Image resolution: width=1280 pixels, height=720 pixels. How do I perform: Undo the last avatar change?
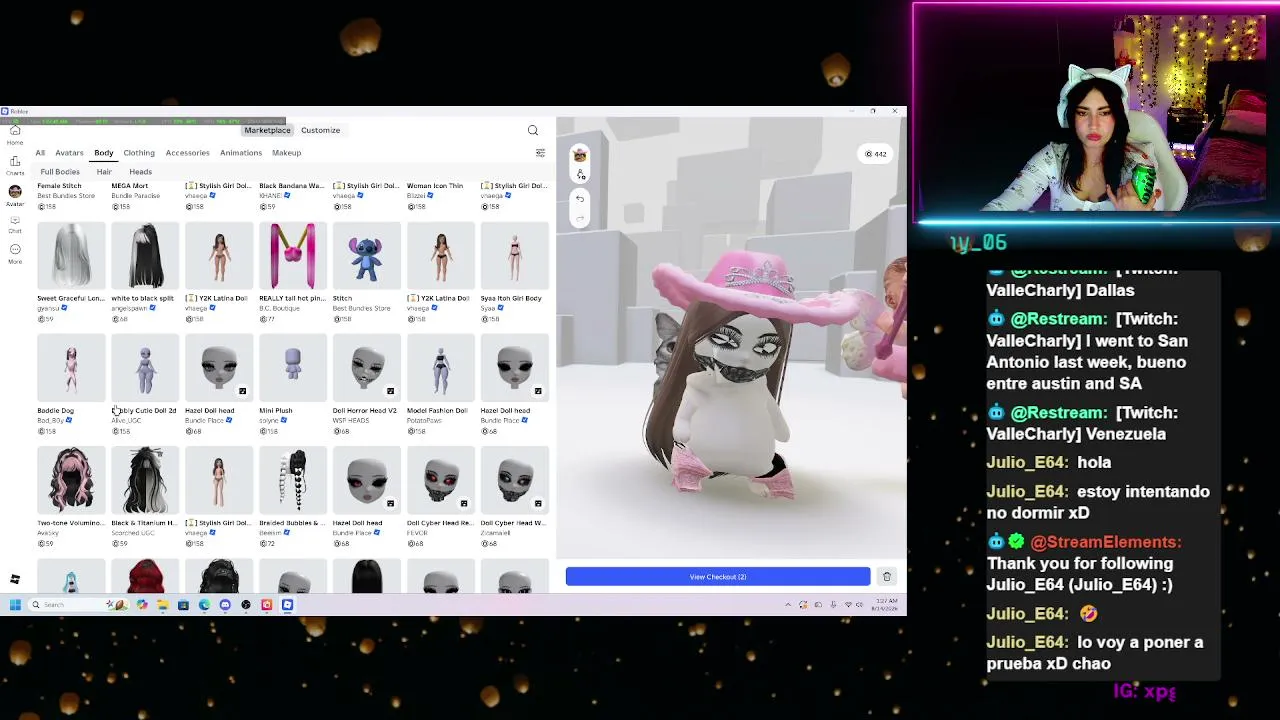pyautogui.click(x=580, y=198)
